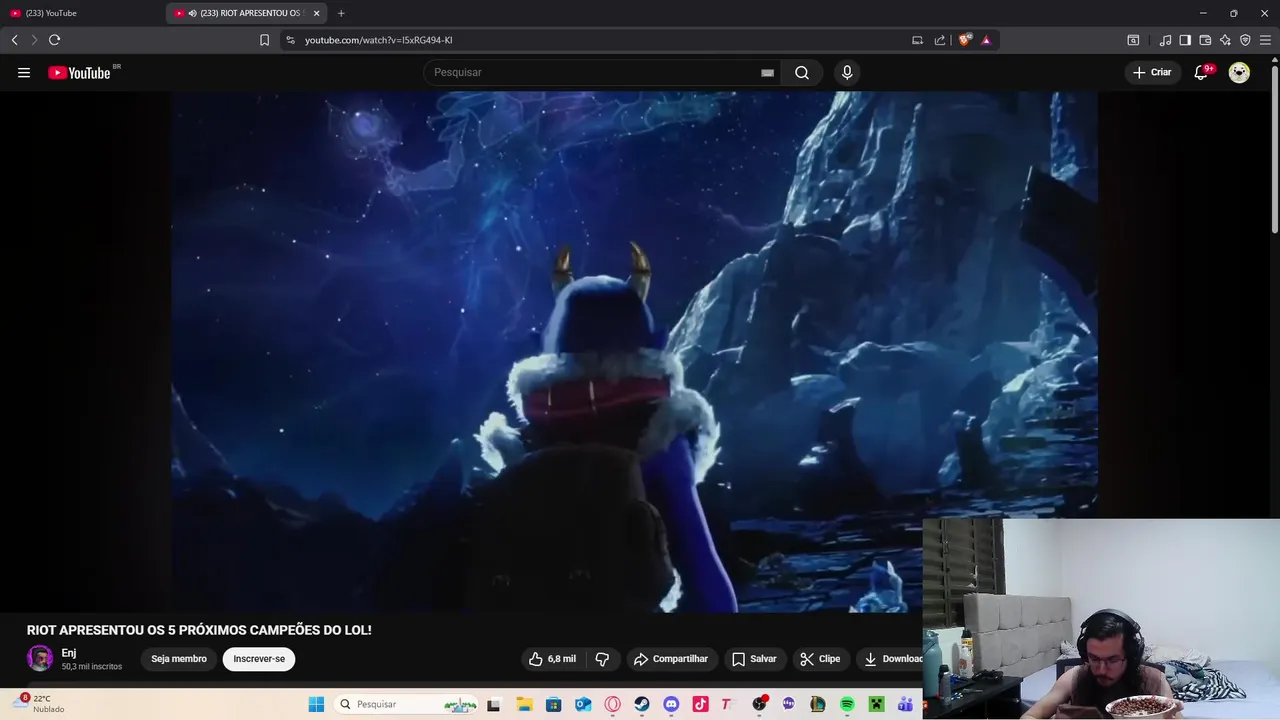Open Minecraft from taskbar
The image size is (1280, 720).
[876, 704]
